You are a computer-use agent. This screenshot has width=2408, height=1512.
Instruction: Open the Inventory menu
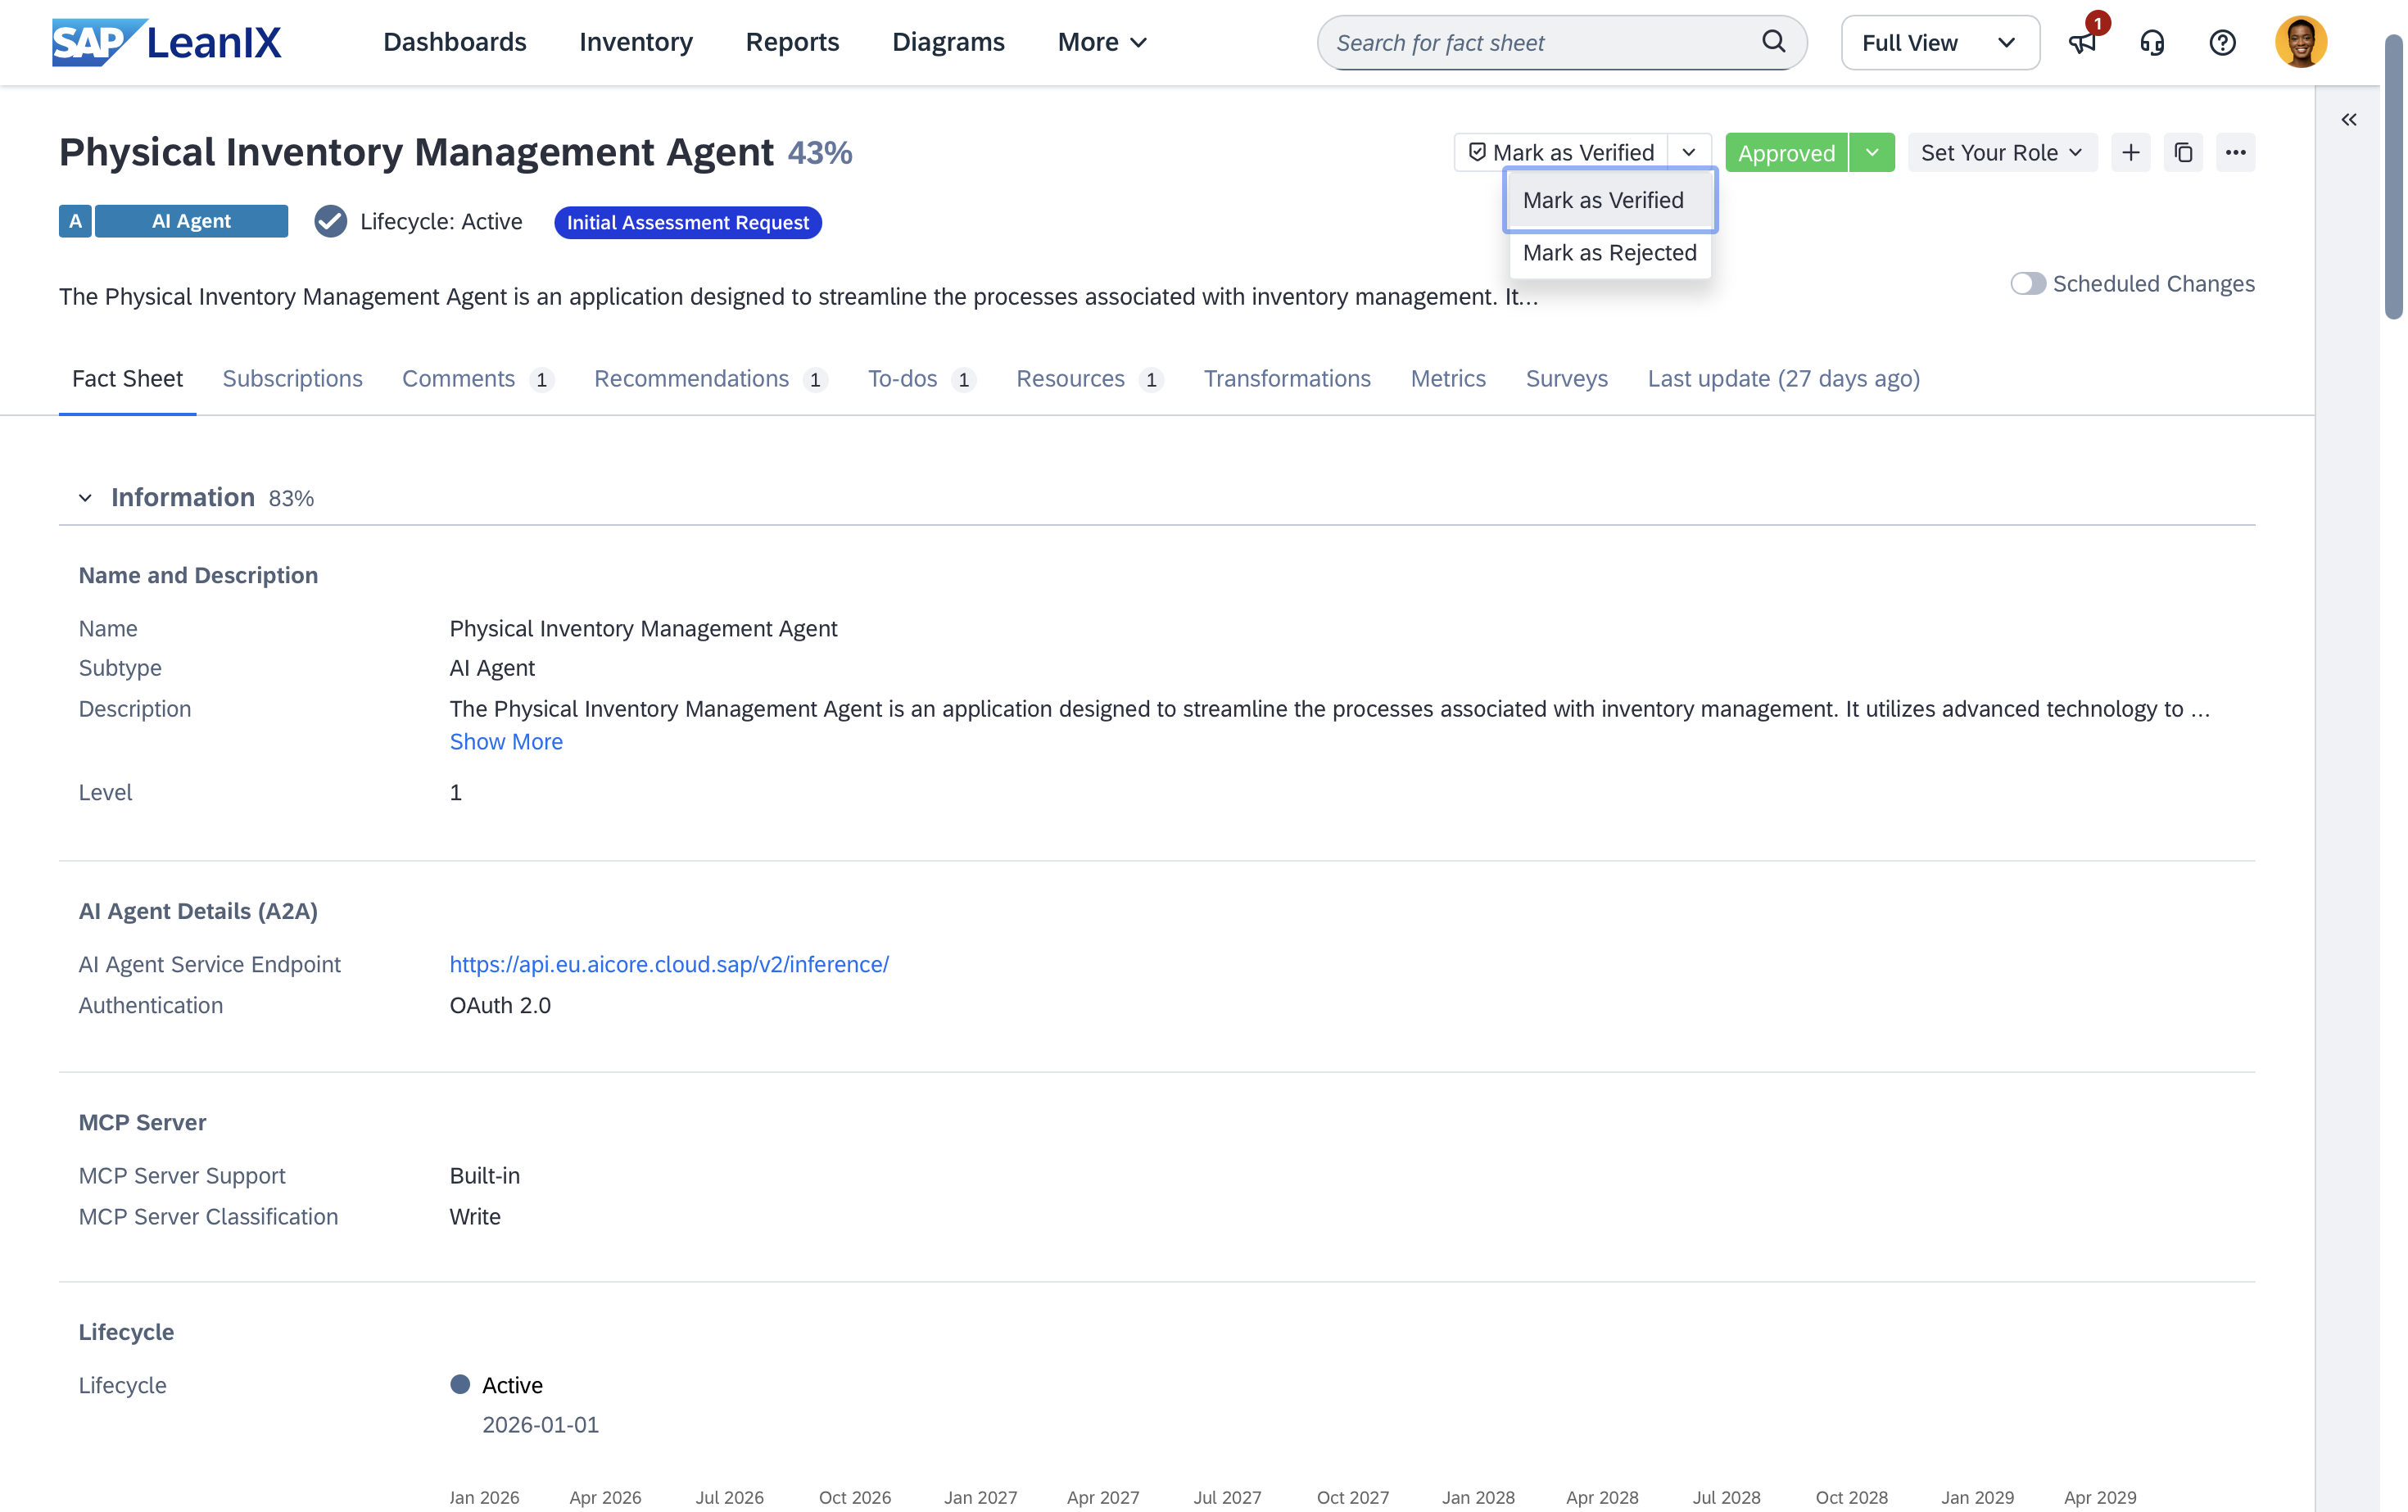point(635,42)
